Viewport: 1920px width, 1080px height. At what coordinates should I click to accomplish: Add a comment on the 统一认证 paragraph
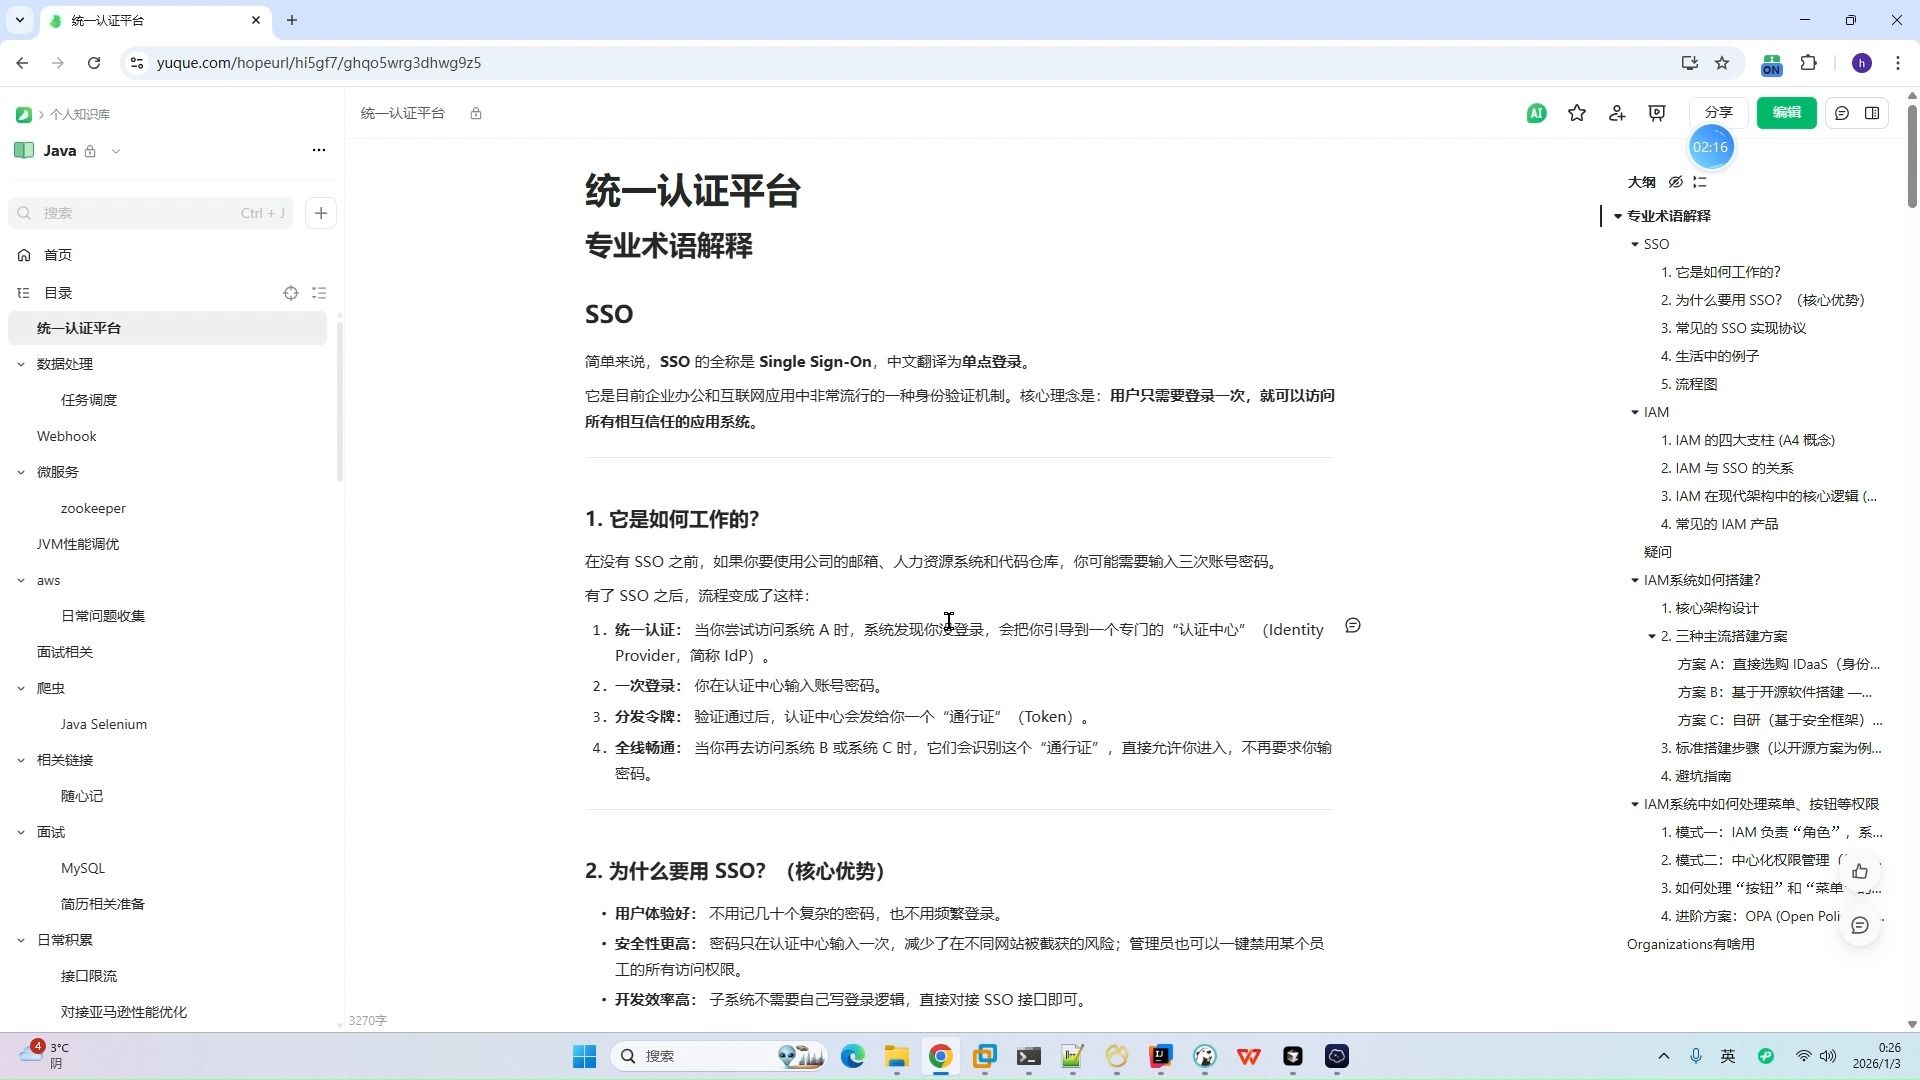(x=1353, y=626)
